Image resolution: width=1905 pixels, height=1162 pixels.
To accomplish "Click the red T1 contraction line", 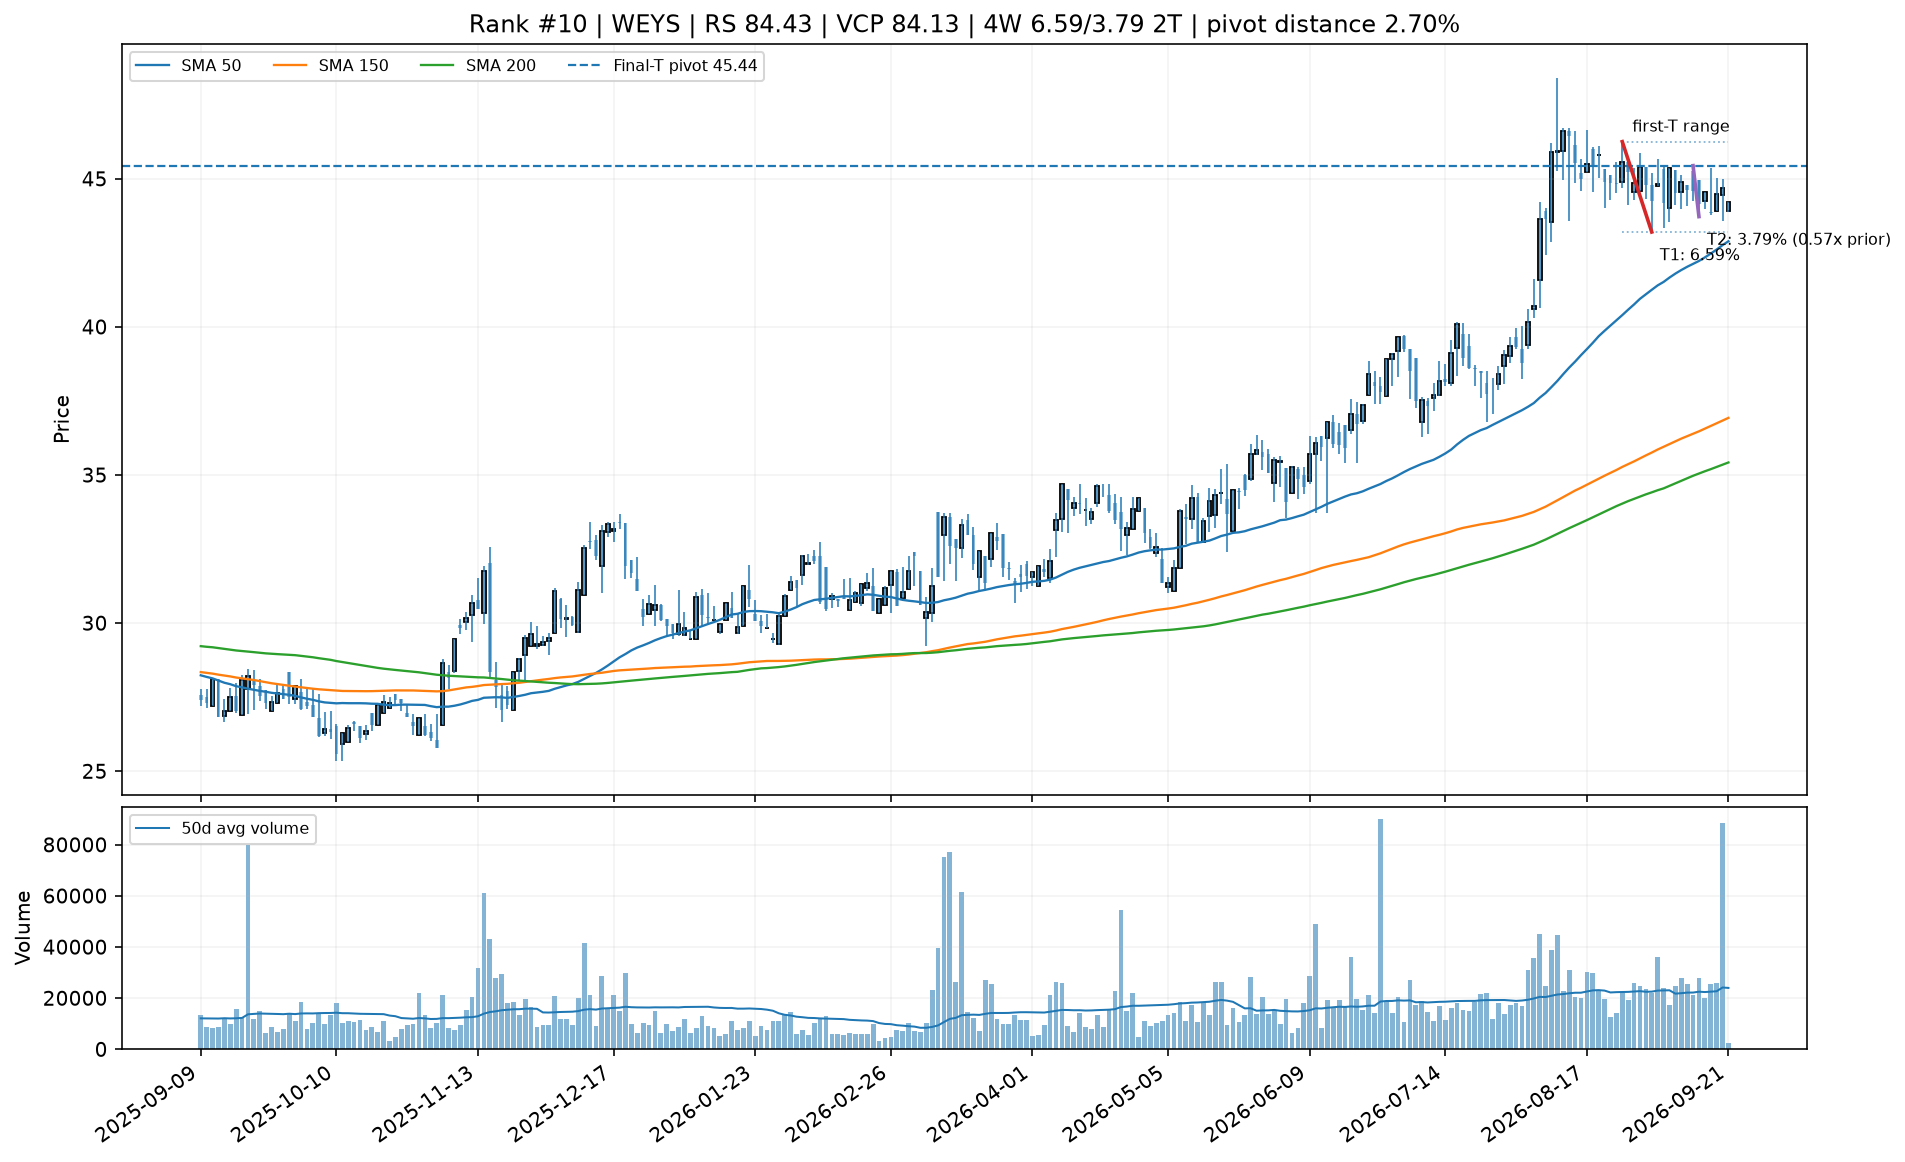I will (x=1636, y=187).
